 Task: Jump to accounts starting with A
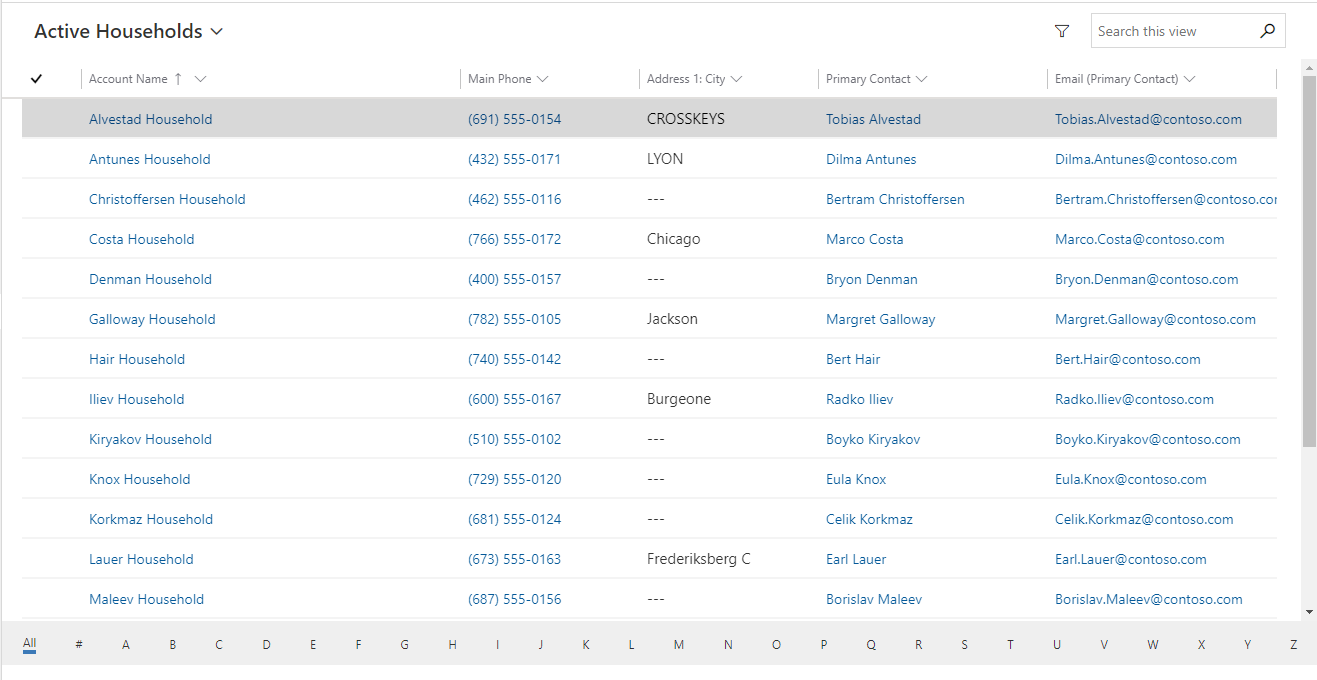[126, 645]
